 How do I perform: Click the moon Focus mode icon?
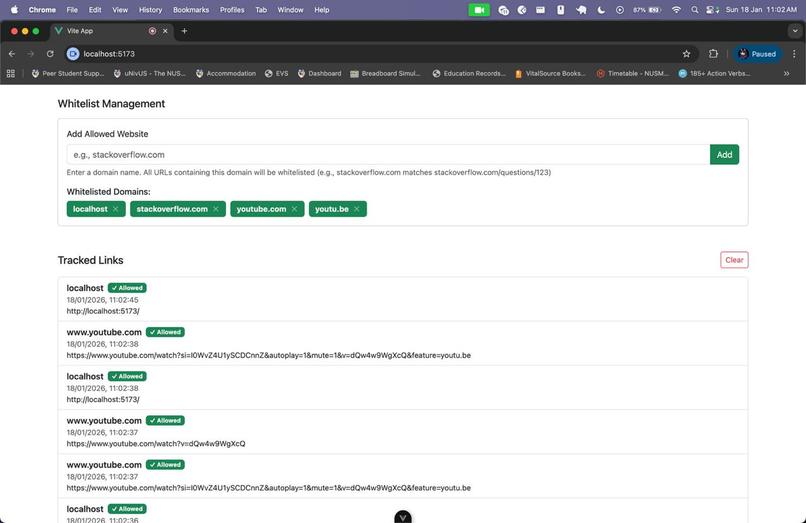pos(601,10)
